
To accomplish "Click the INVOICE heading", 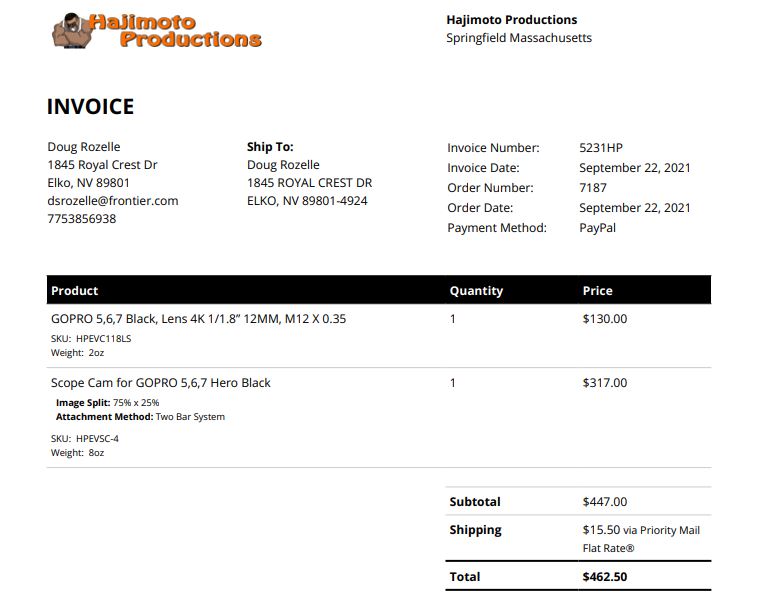I will [x=91, y=107].
